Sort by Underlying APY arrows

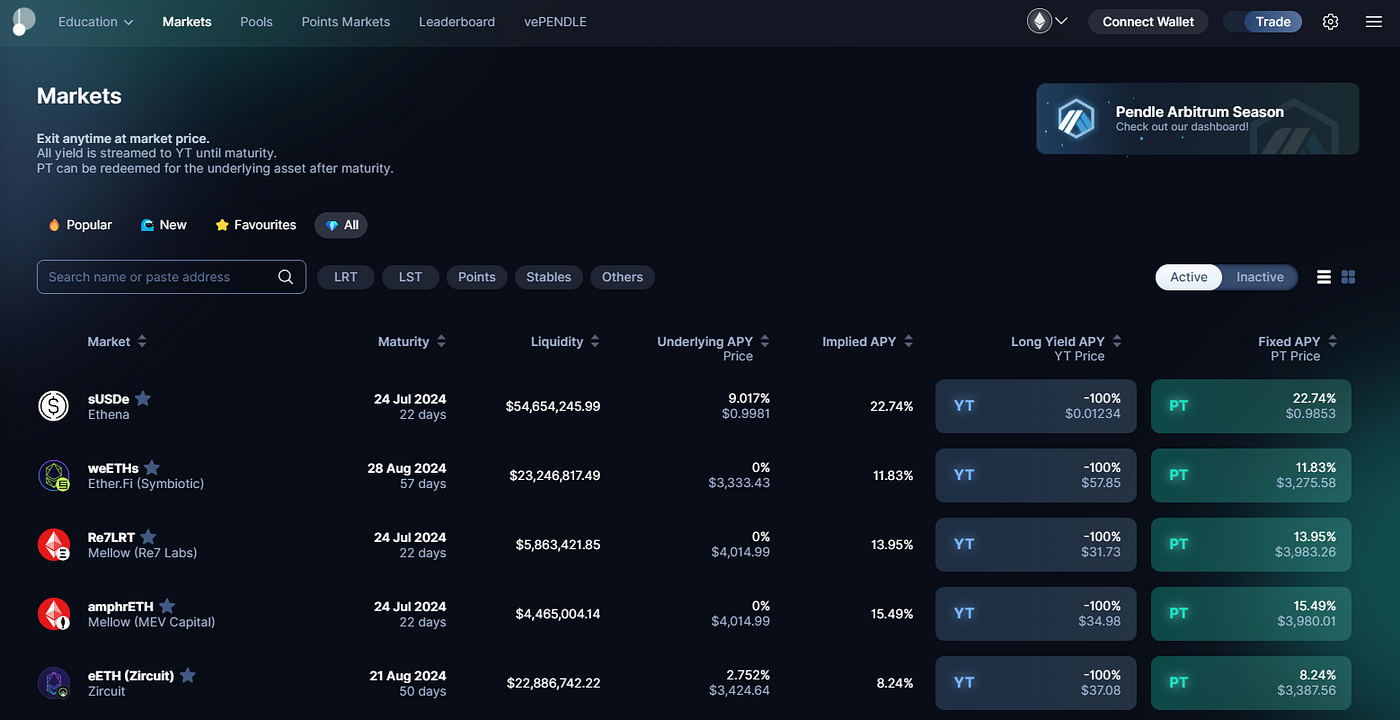pos(764,342)
